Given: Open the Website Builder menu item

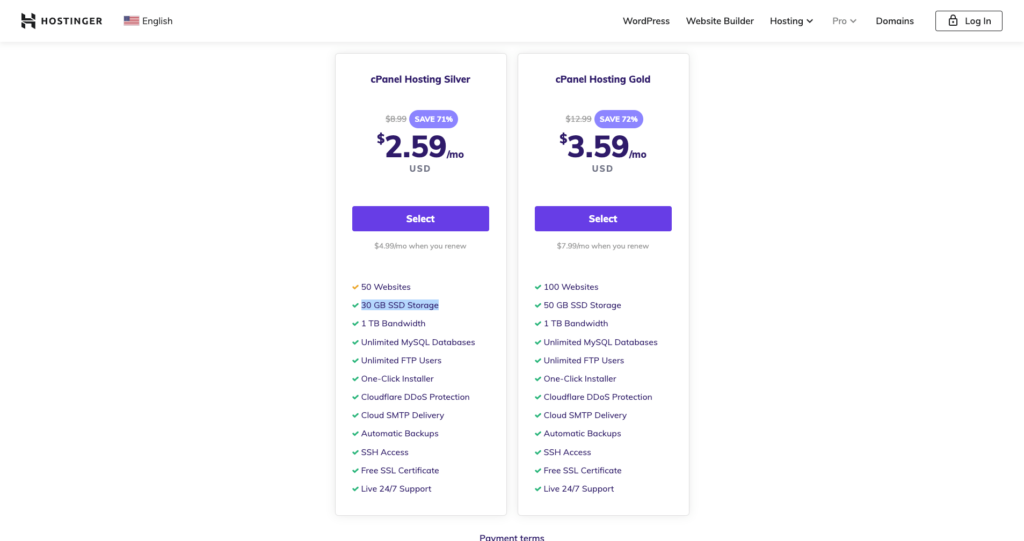Looking at the screenshot, I should point(720,21).
